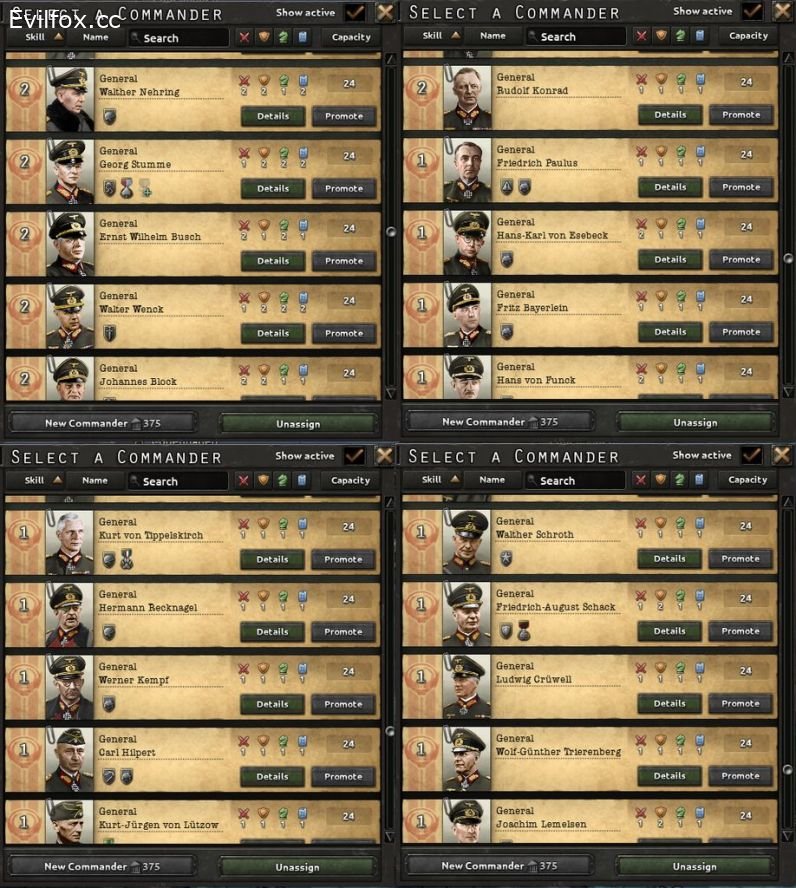Click attack skill filter icon in top-left panel

point(244,37)
